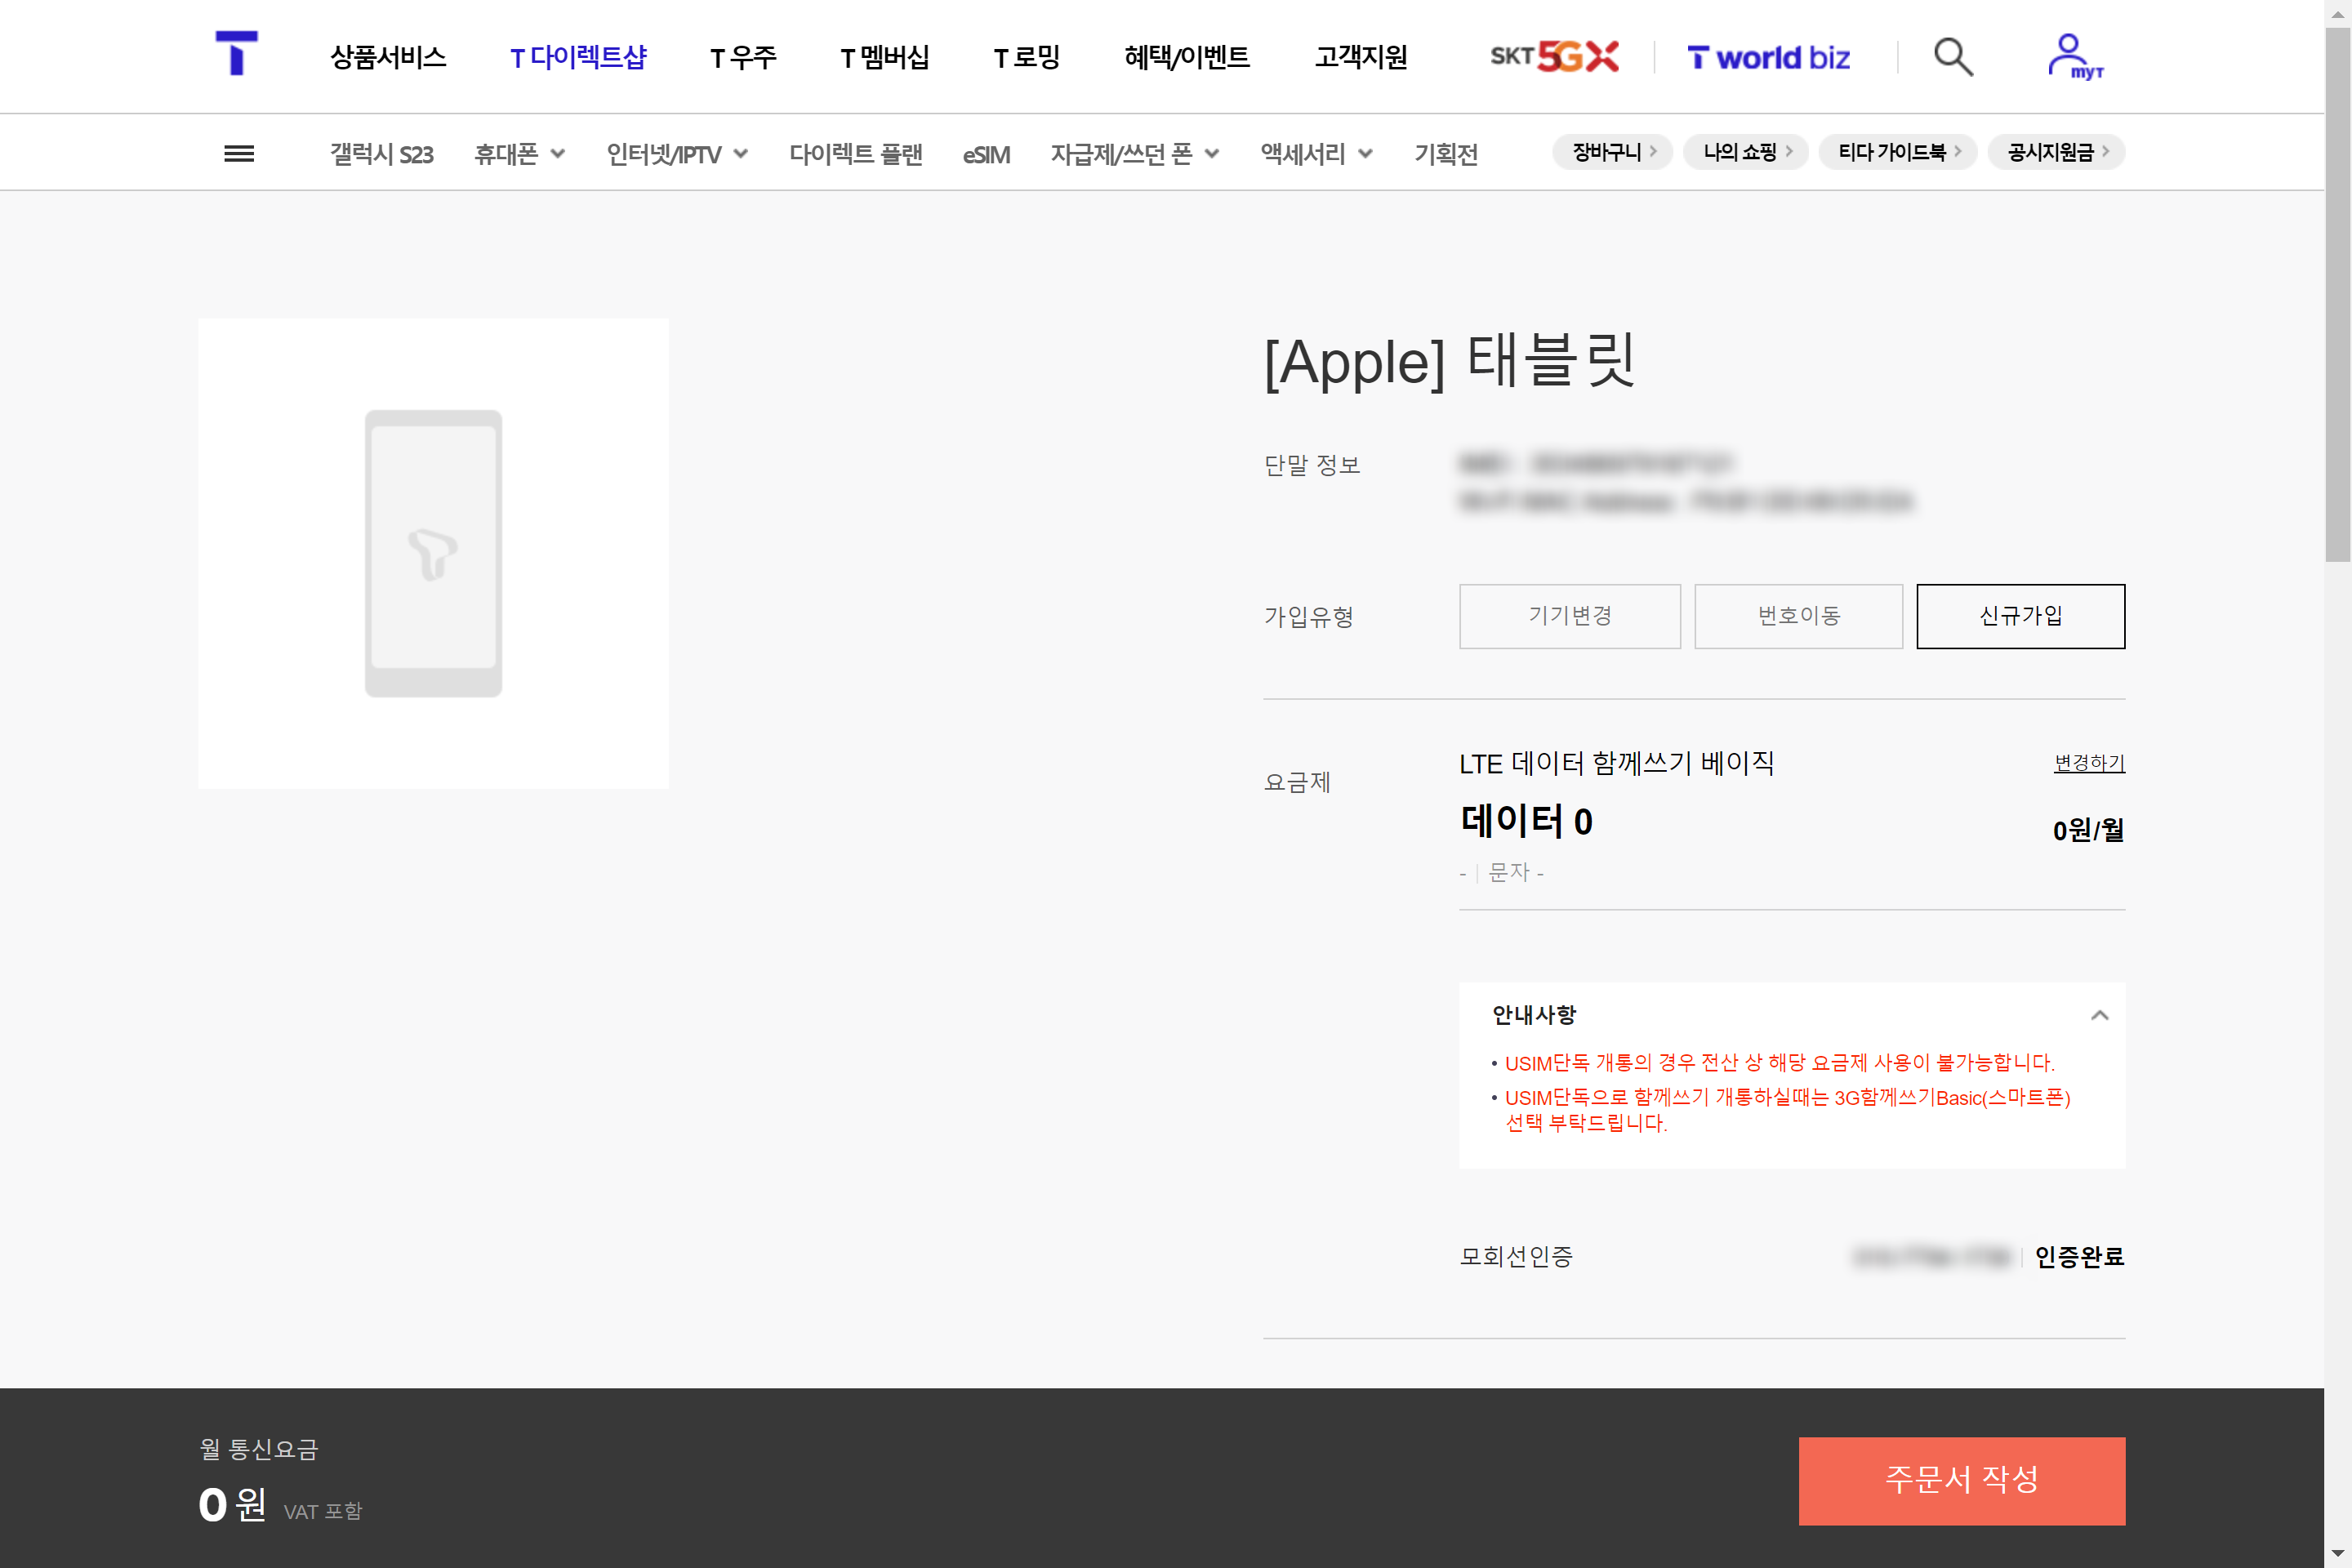This screenshot has width=2352, height=1568.
Task: Expand the 인터넷/IPTV dropdown menu
Action: point(676,154)
